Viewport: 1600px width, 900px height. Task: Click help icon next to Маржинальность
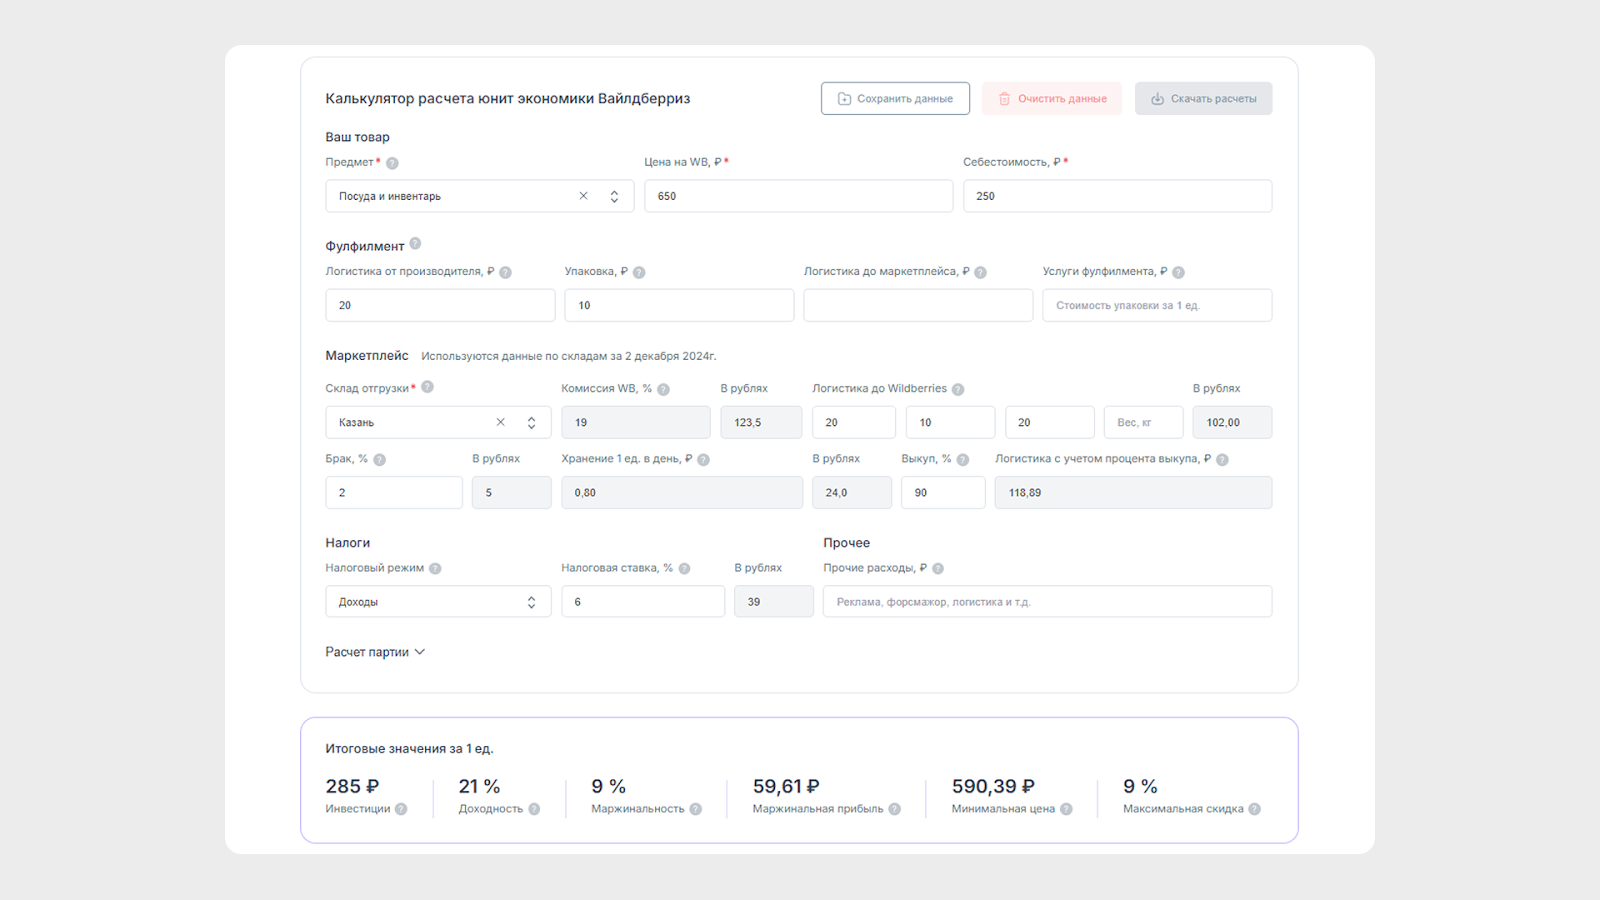pyautogui.click(x=695, y=809)
